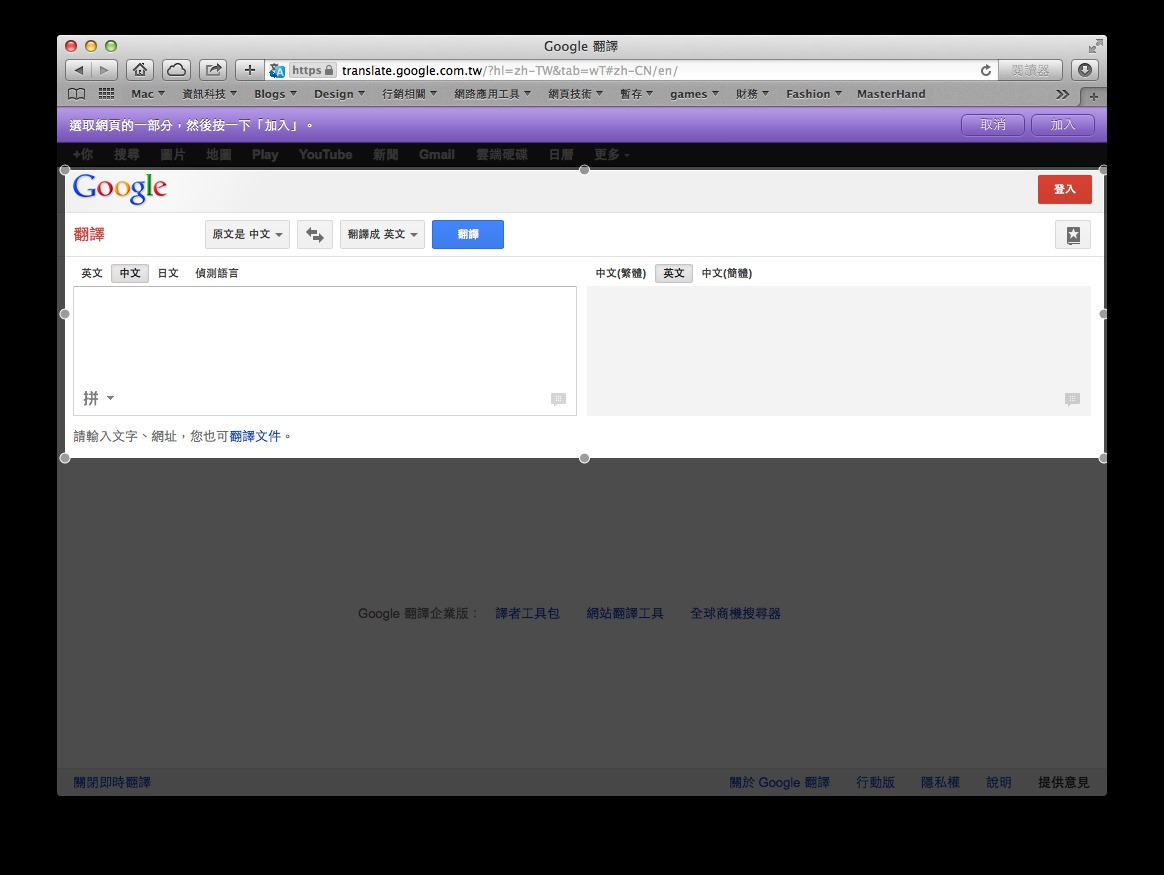Screen dimensions: 1164x875
Task: Select 英文 as source language
Action: (x=92, y=273)
